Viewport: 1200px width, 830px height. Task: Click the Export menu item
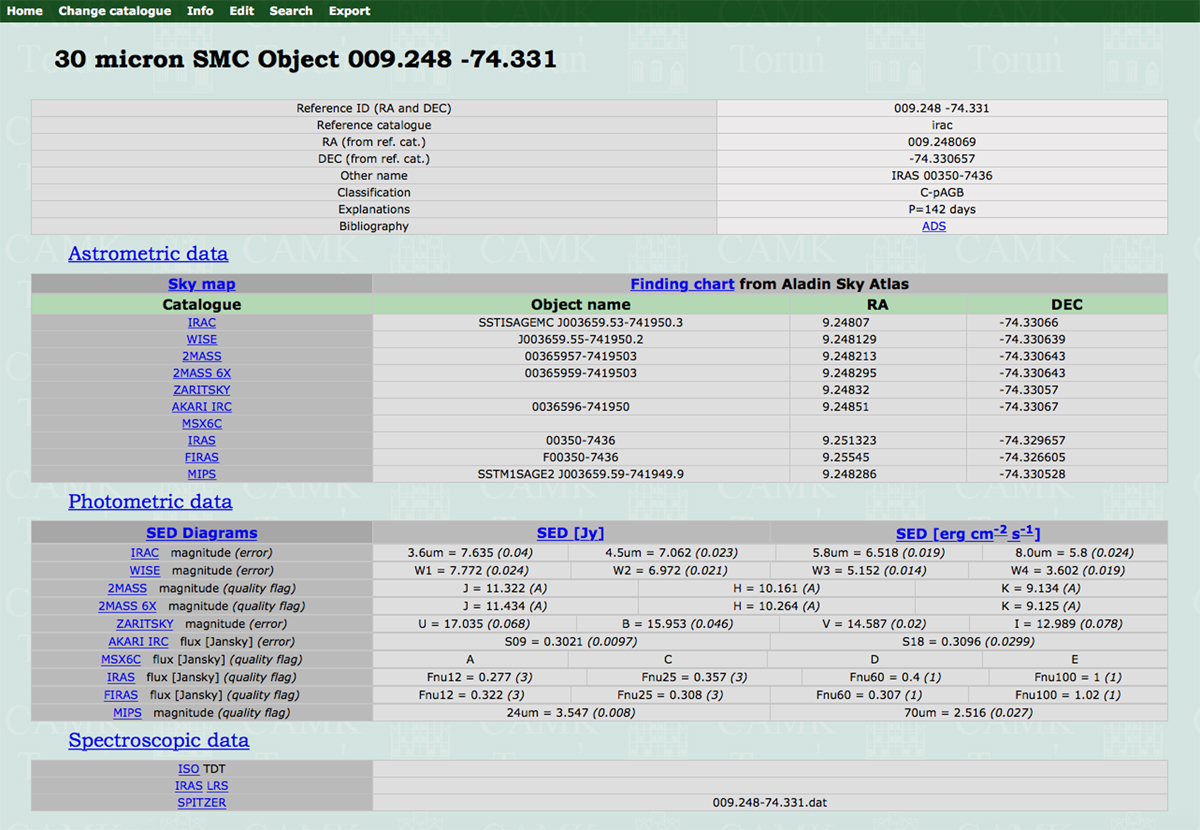[349, 11]
